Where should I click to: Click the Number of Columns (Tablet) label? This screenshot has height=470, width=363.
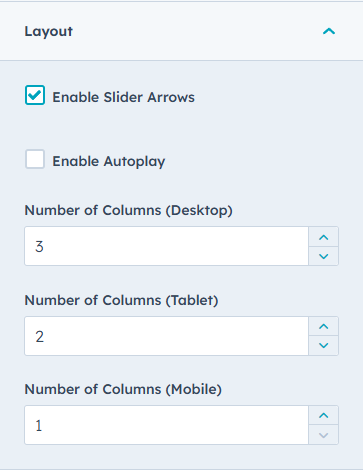(x=121, y=300)
